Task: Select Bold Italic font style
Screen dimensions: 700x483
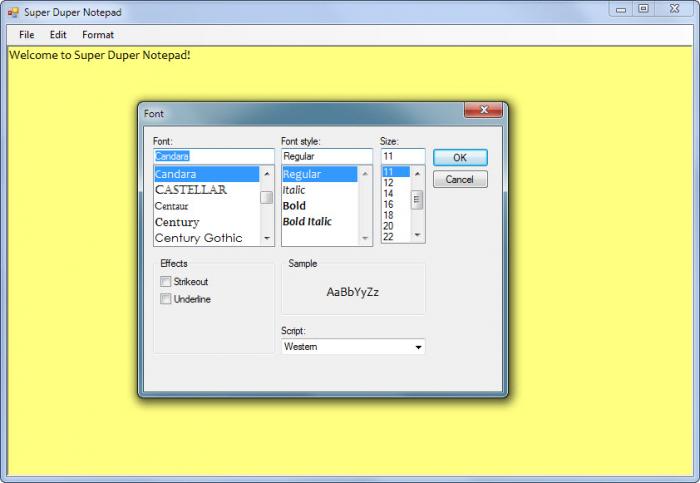Action: (320, 221)
